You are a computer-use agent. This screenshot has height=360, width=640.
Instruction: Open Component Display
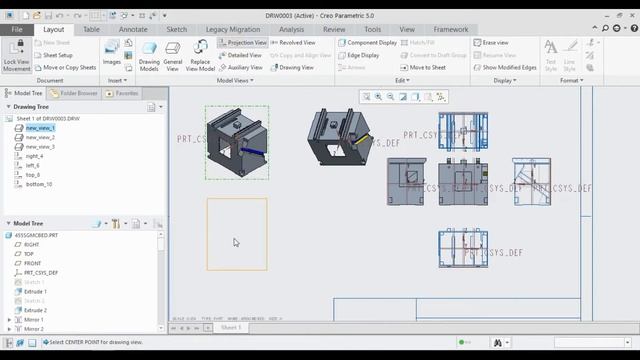367,42
